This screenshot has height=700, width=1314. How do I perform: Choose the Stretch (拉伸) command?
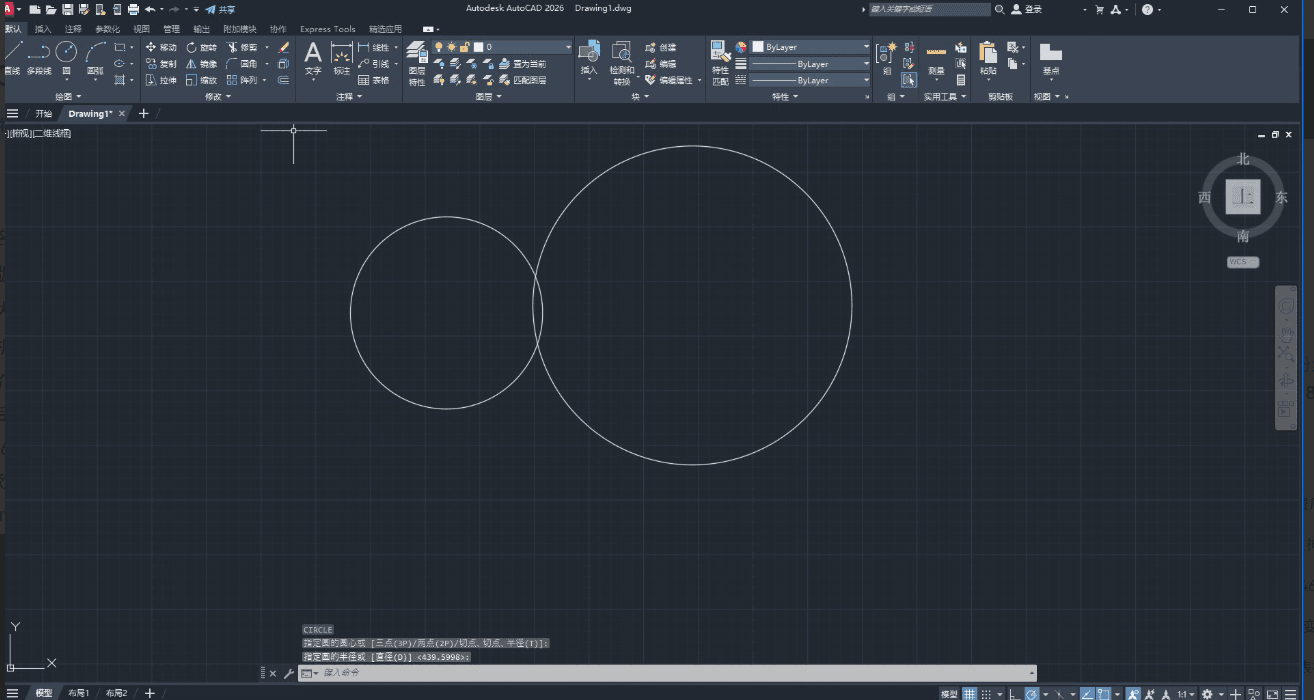pos(161,80)
